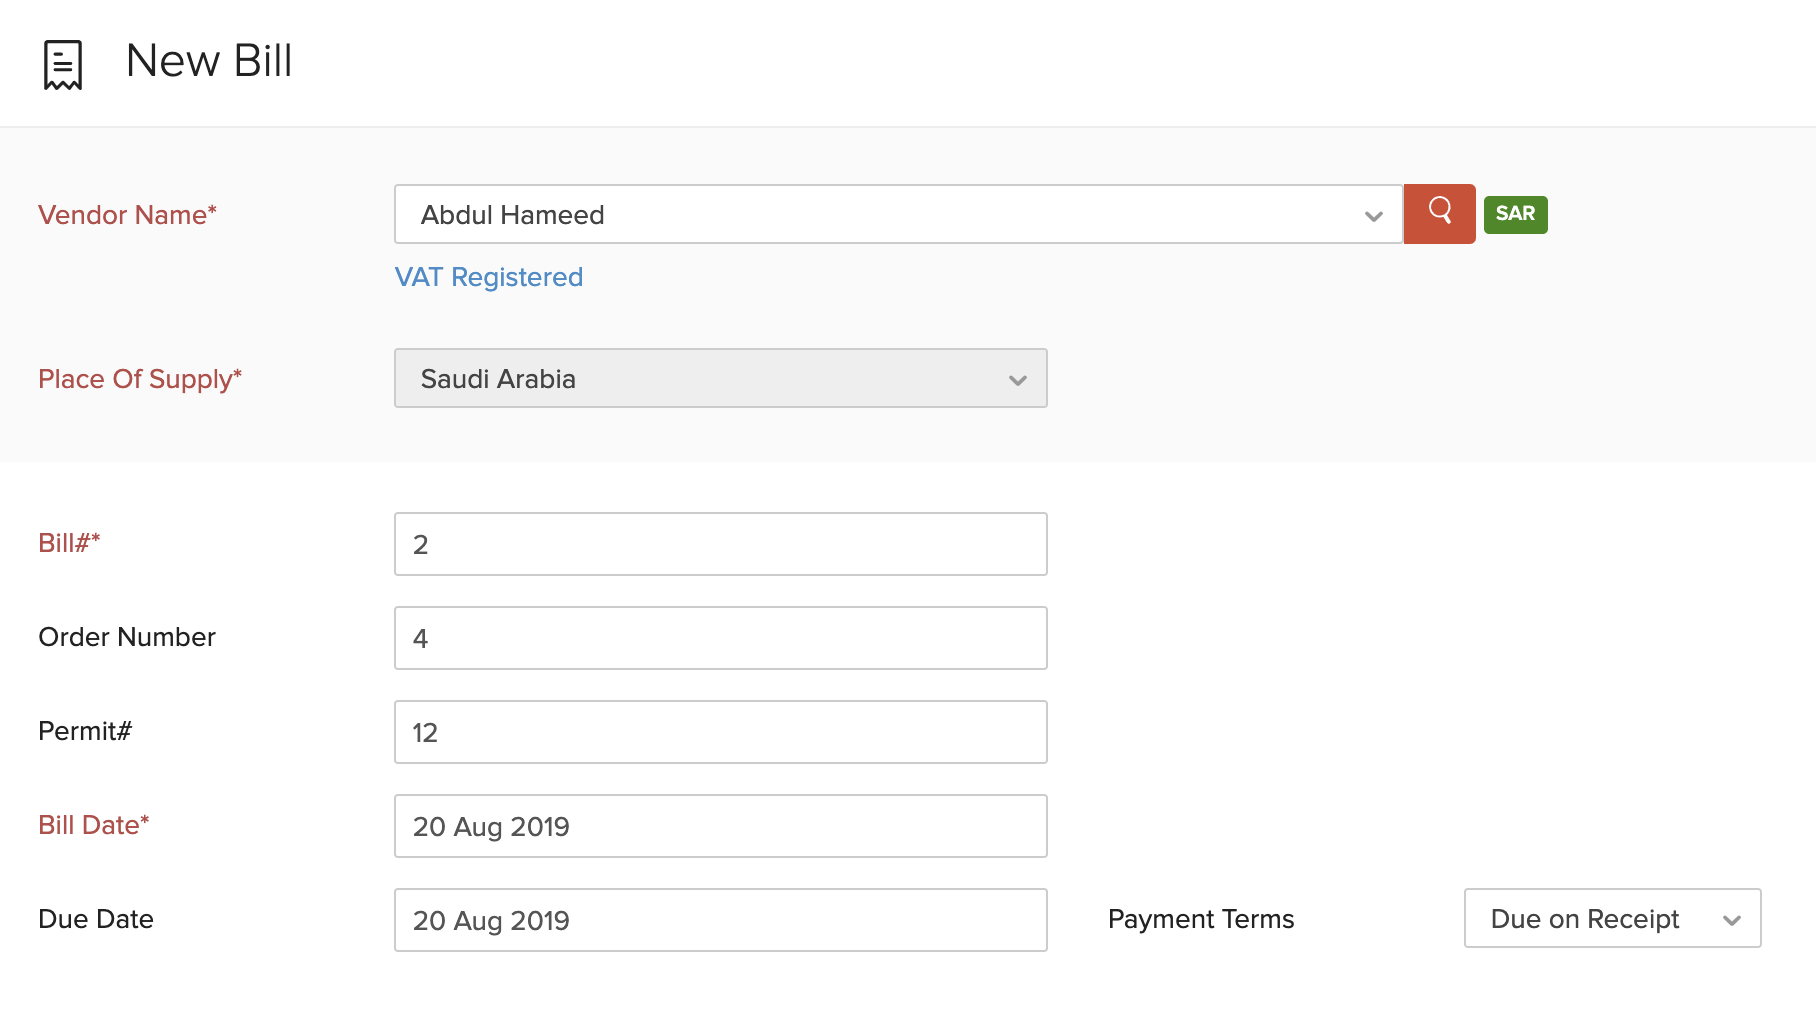Click the bill receipt icon beside New Bill
The image size is (1816, 1024).
coord(62,65)
